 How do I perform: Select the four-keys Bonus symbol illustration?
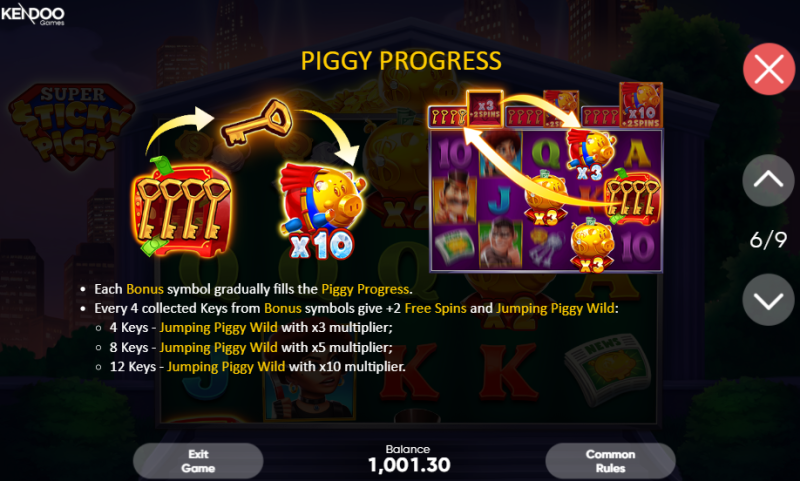point(181,209)
